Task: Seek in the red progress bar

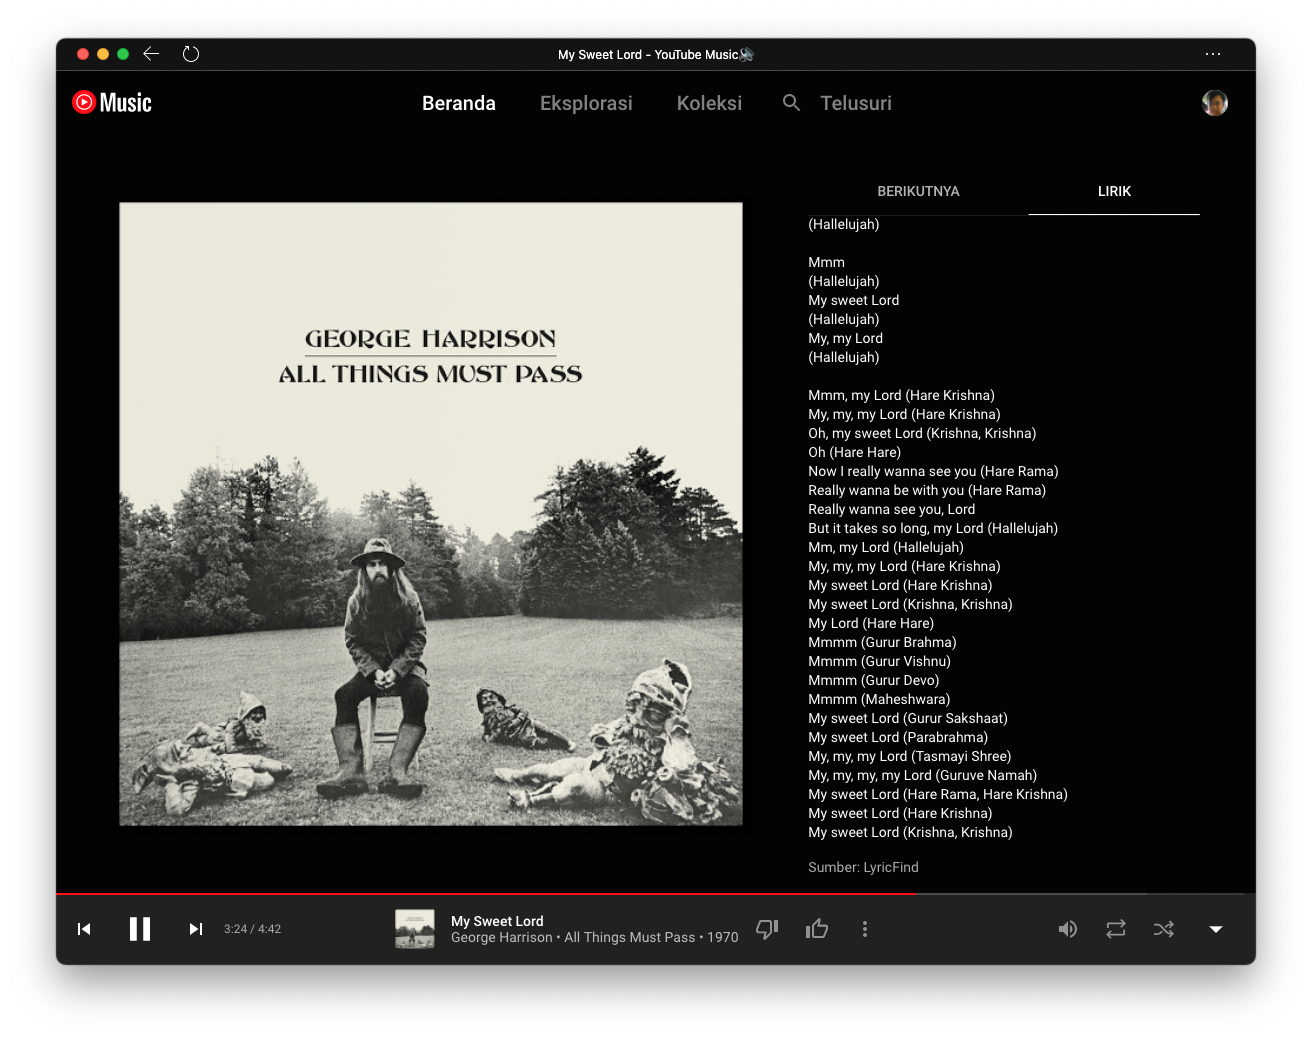Action: [500, 894]
